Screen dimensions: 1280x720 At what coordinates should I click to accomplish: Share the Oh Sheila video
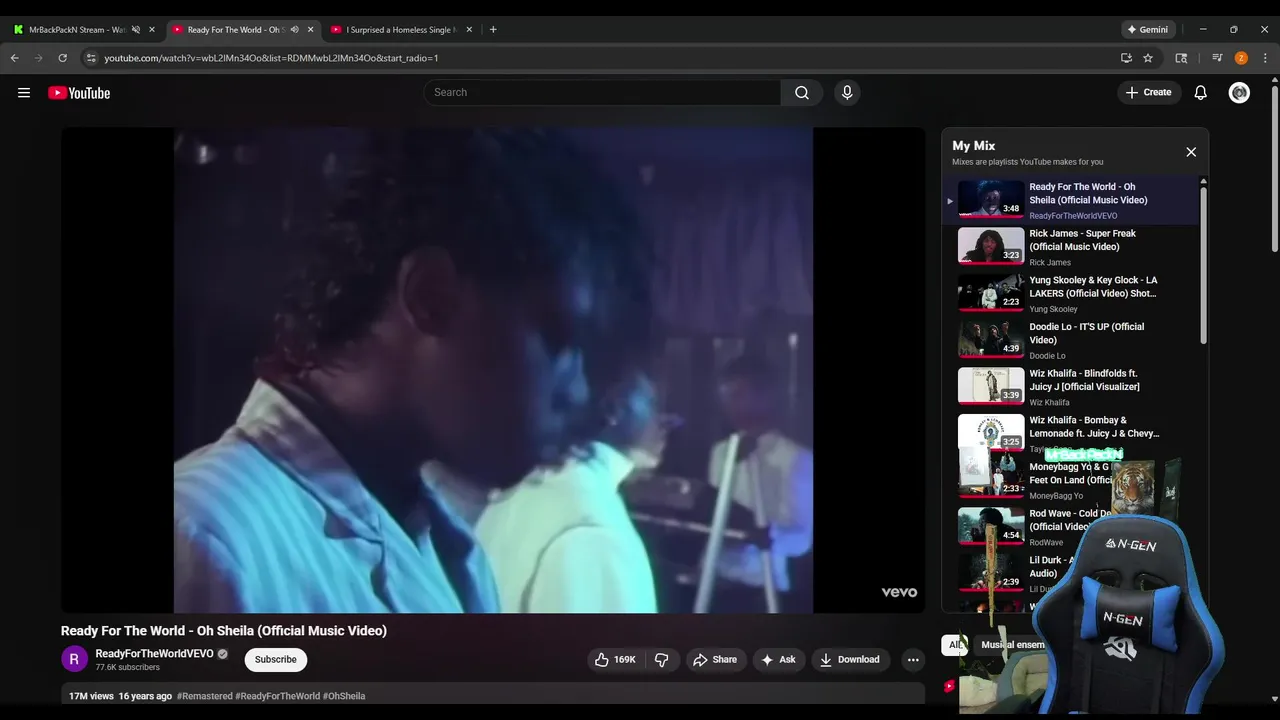click(715, 660)
